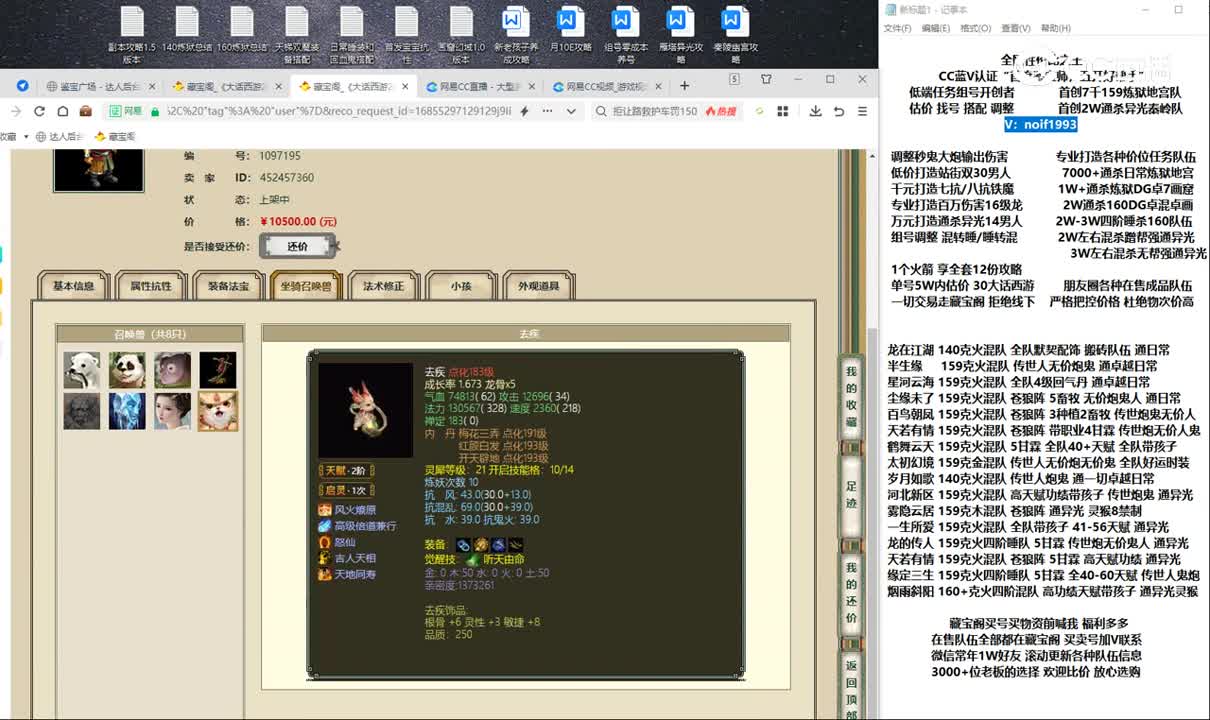
Task: Click the browser undo-close arrow icon
Action: tap(839, 111)
